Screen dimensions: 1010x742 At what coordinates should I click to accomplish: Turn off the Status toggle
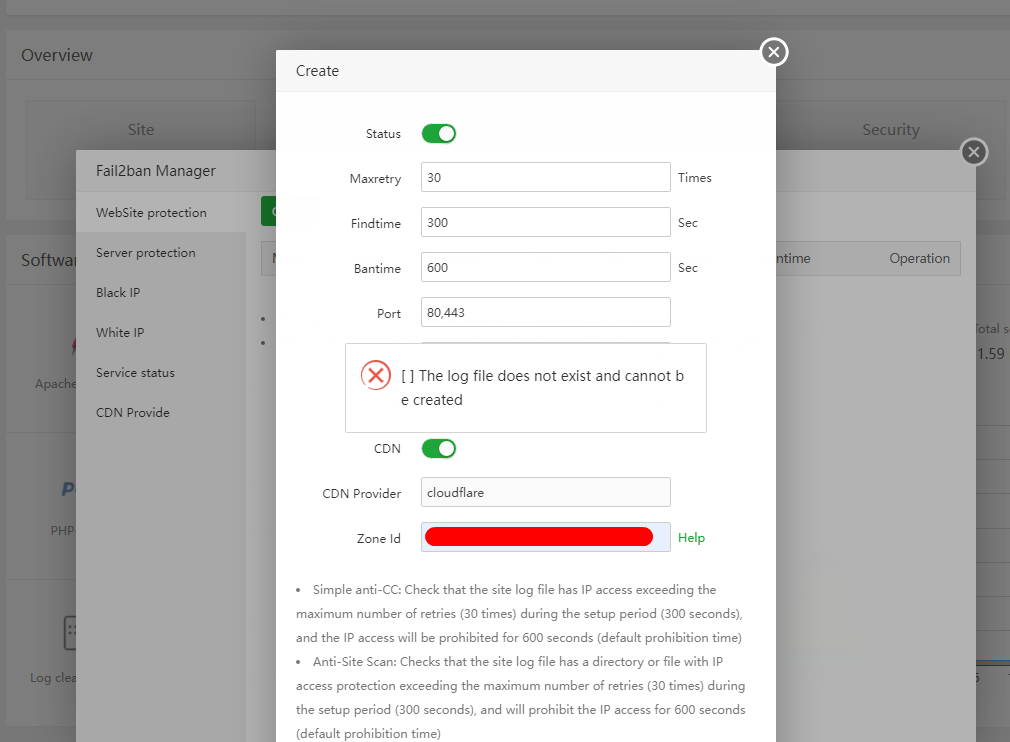pyautogui.click(x=439, y=133)
